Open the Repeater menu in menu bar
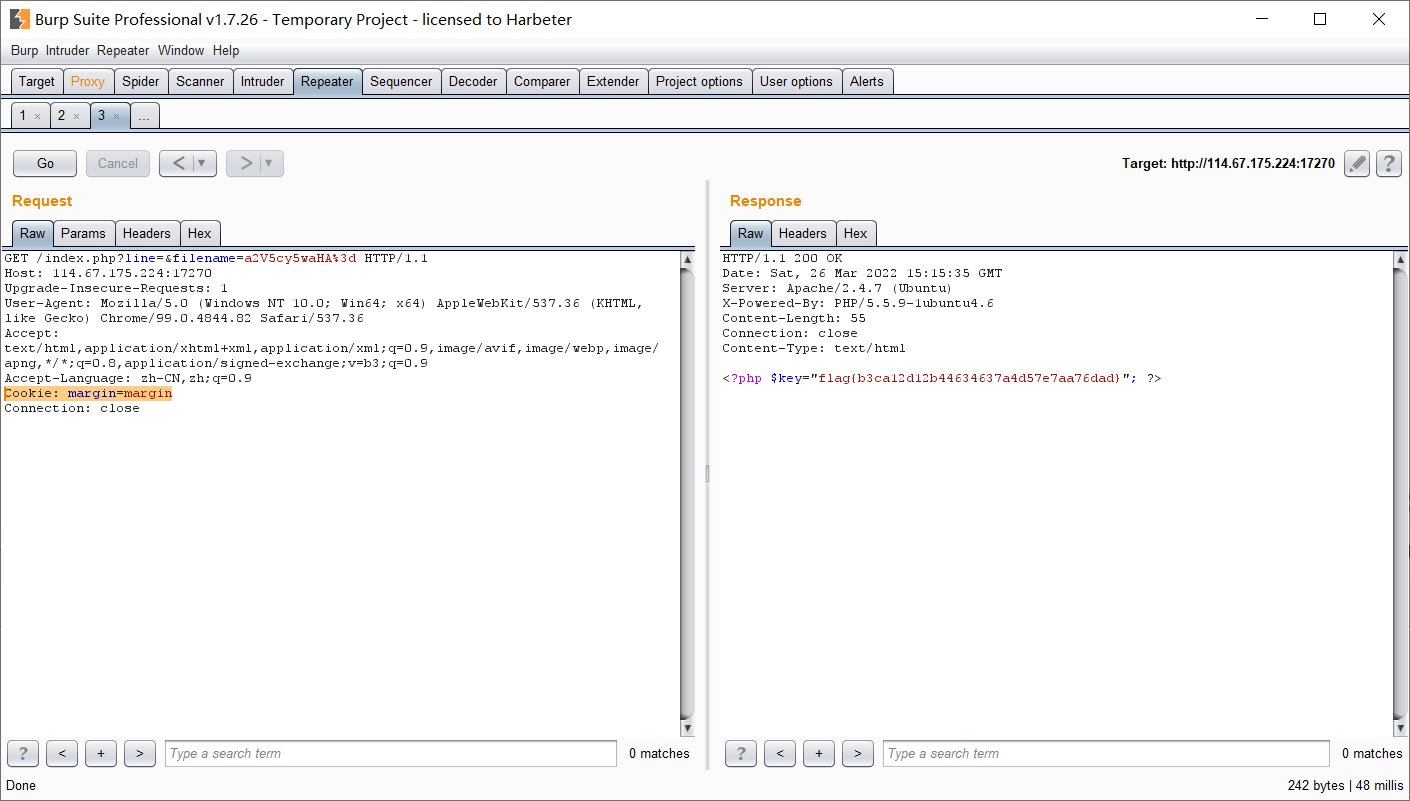 point(123,51)
